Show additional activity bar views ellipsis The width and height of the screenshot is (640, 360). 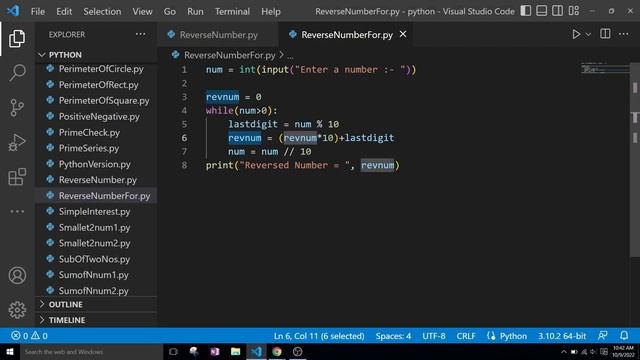(x=17, y=211)
